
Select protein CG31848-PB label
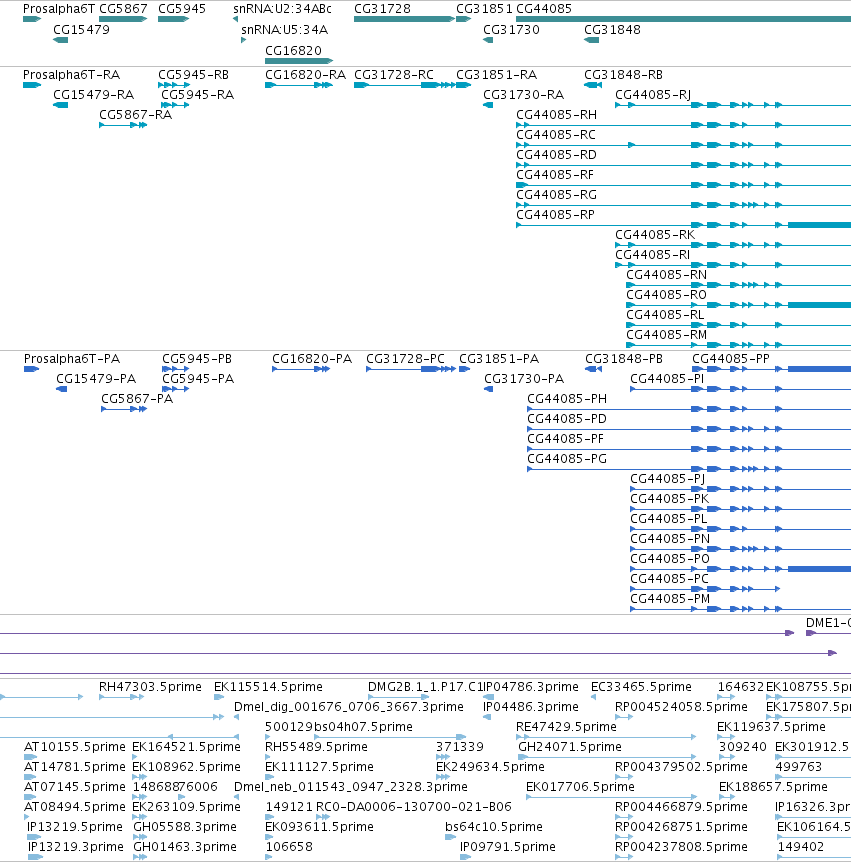[624, 359]
